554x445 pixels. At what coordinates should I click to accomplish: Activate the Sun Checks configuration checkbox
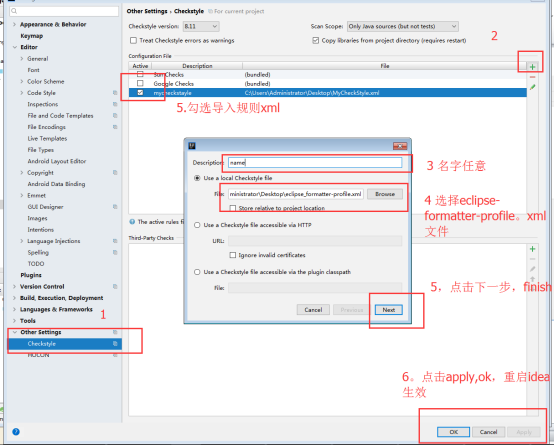point(140,74)
